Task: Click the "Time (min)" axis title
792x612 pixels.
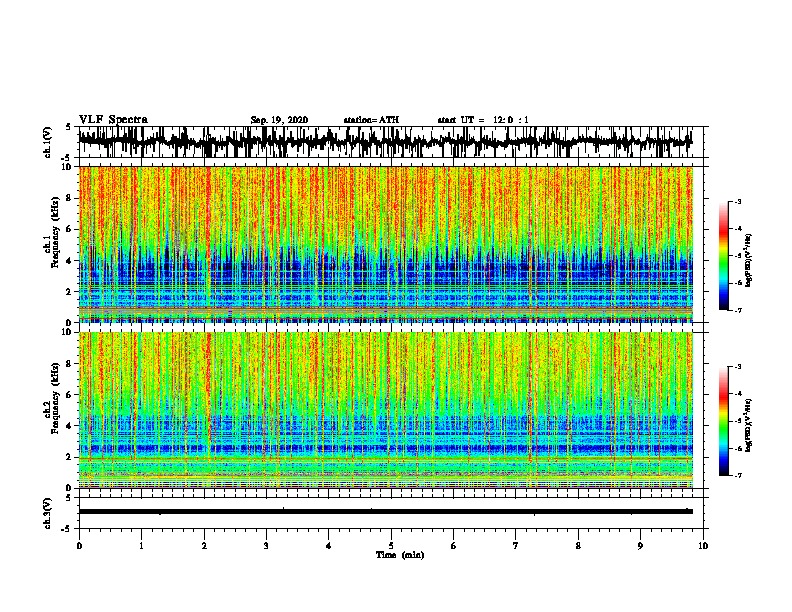Action: coord(400,555)
